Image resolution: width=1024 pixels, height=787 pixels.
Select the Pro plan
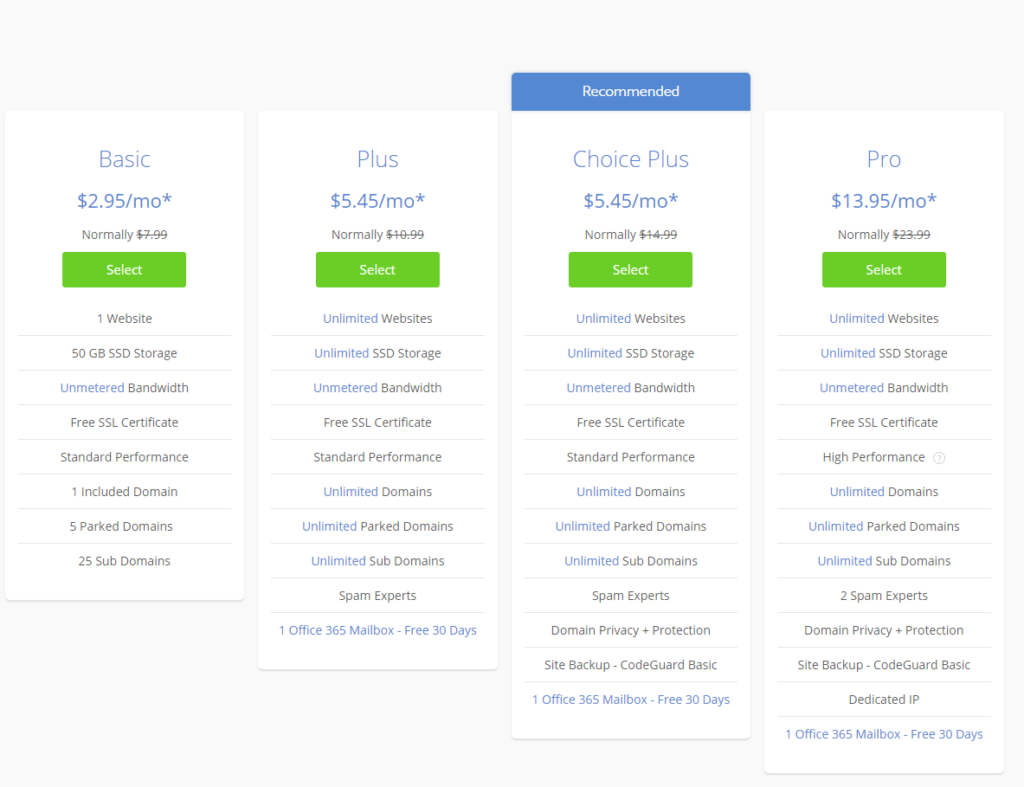(x=884, y=270)
